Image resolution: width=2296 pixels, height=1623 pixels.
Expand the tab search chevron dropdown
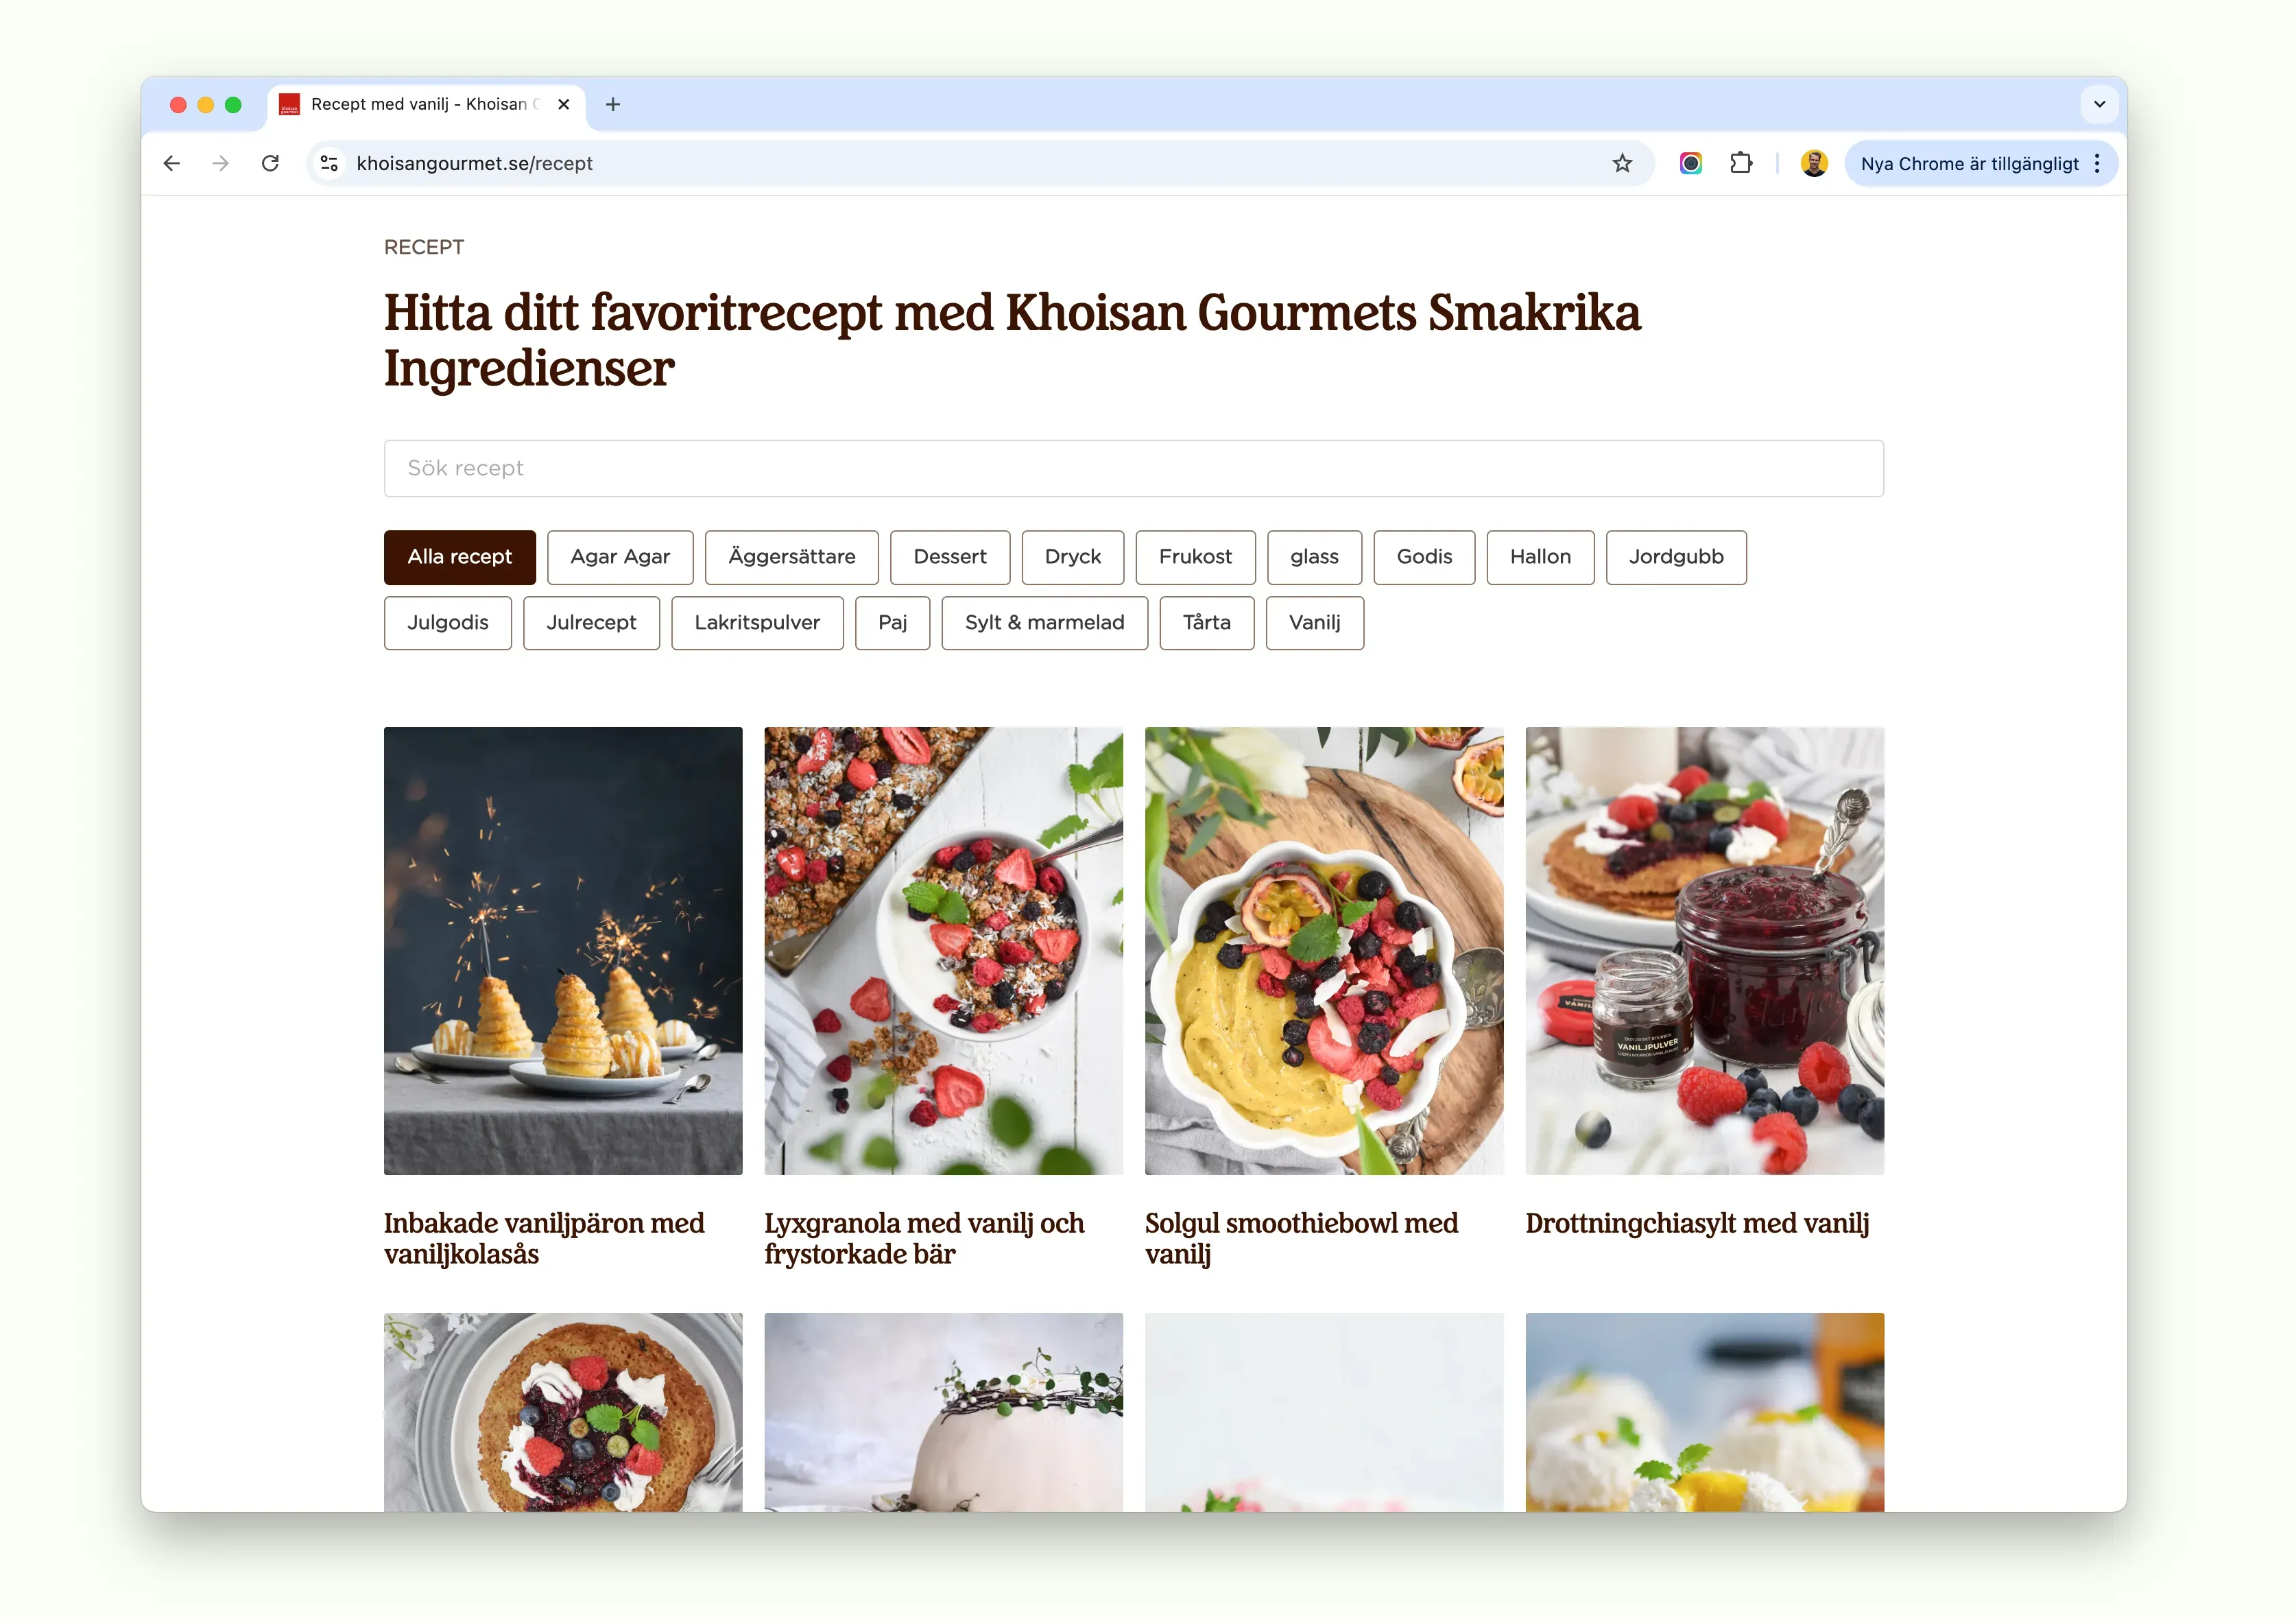tap(2099, 104)
